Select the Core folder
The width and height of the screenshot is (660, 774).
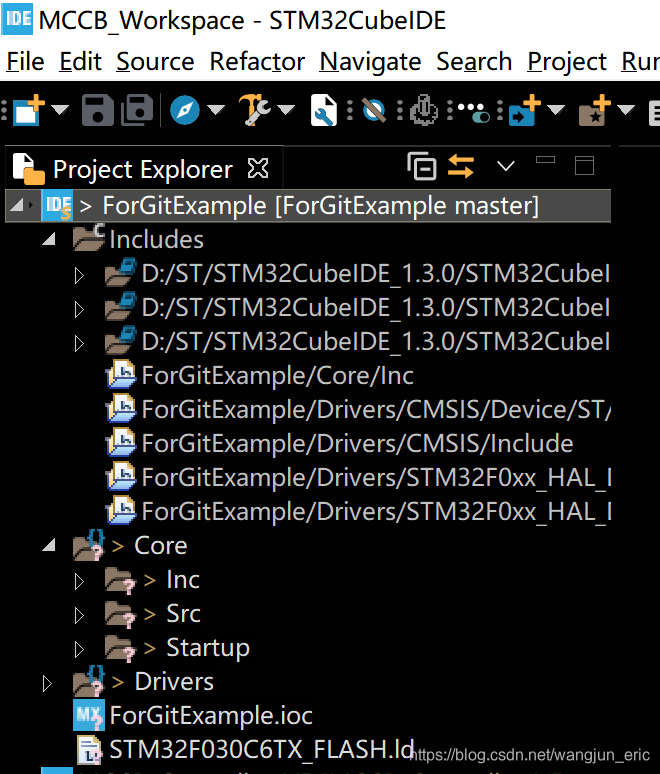pos(160,545)
